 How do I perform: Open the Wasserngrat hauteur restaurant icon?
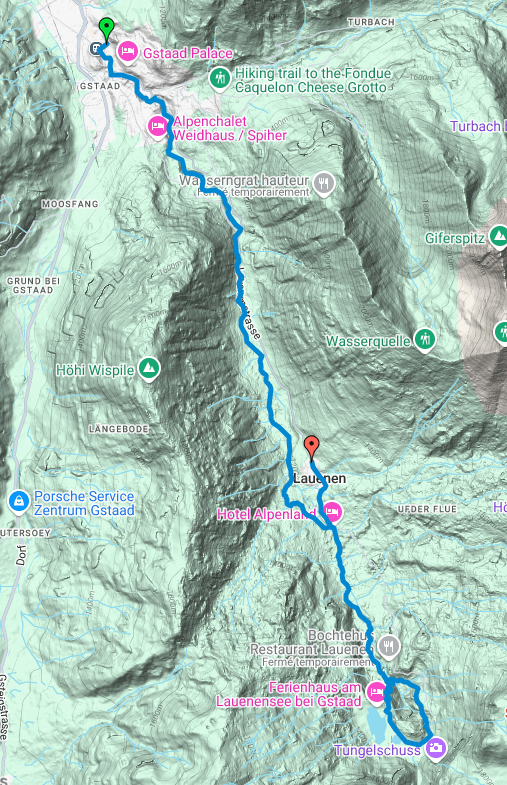[x=324, y=185]
